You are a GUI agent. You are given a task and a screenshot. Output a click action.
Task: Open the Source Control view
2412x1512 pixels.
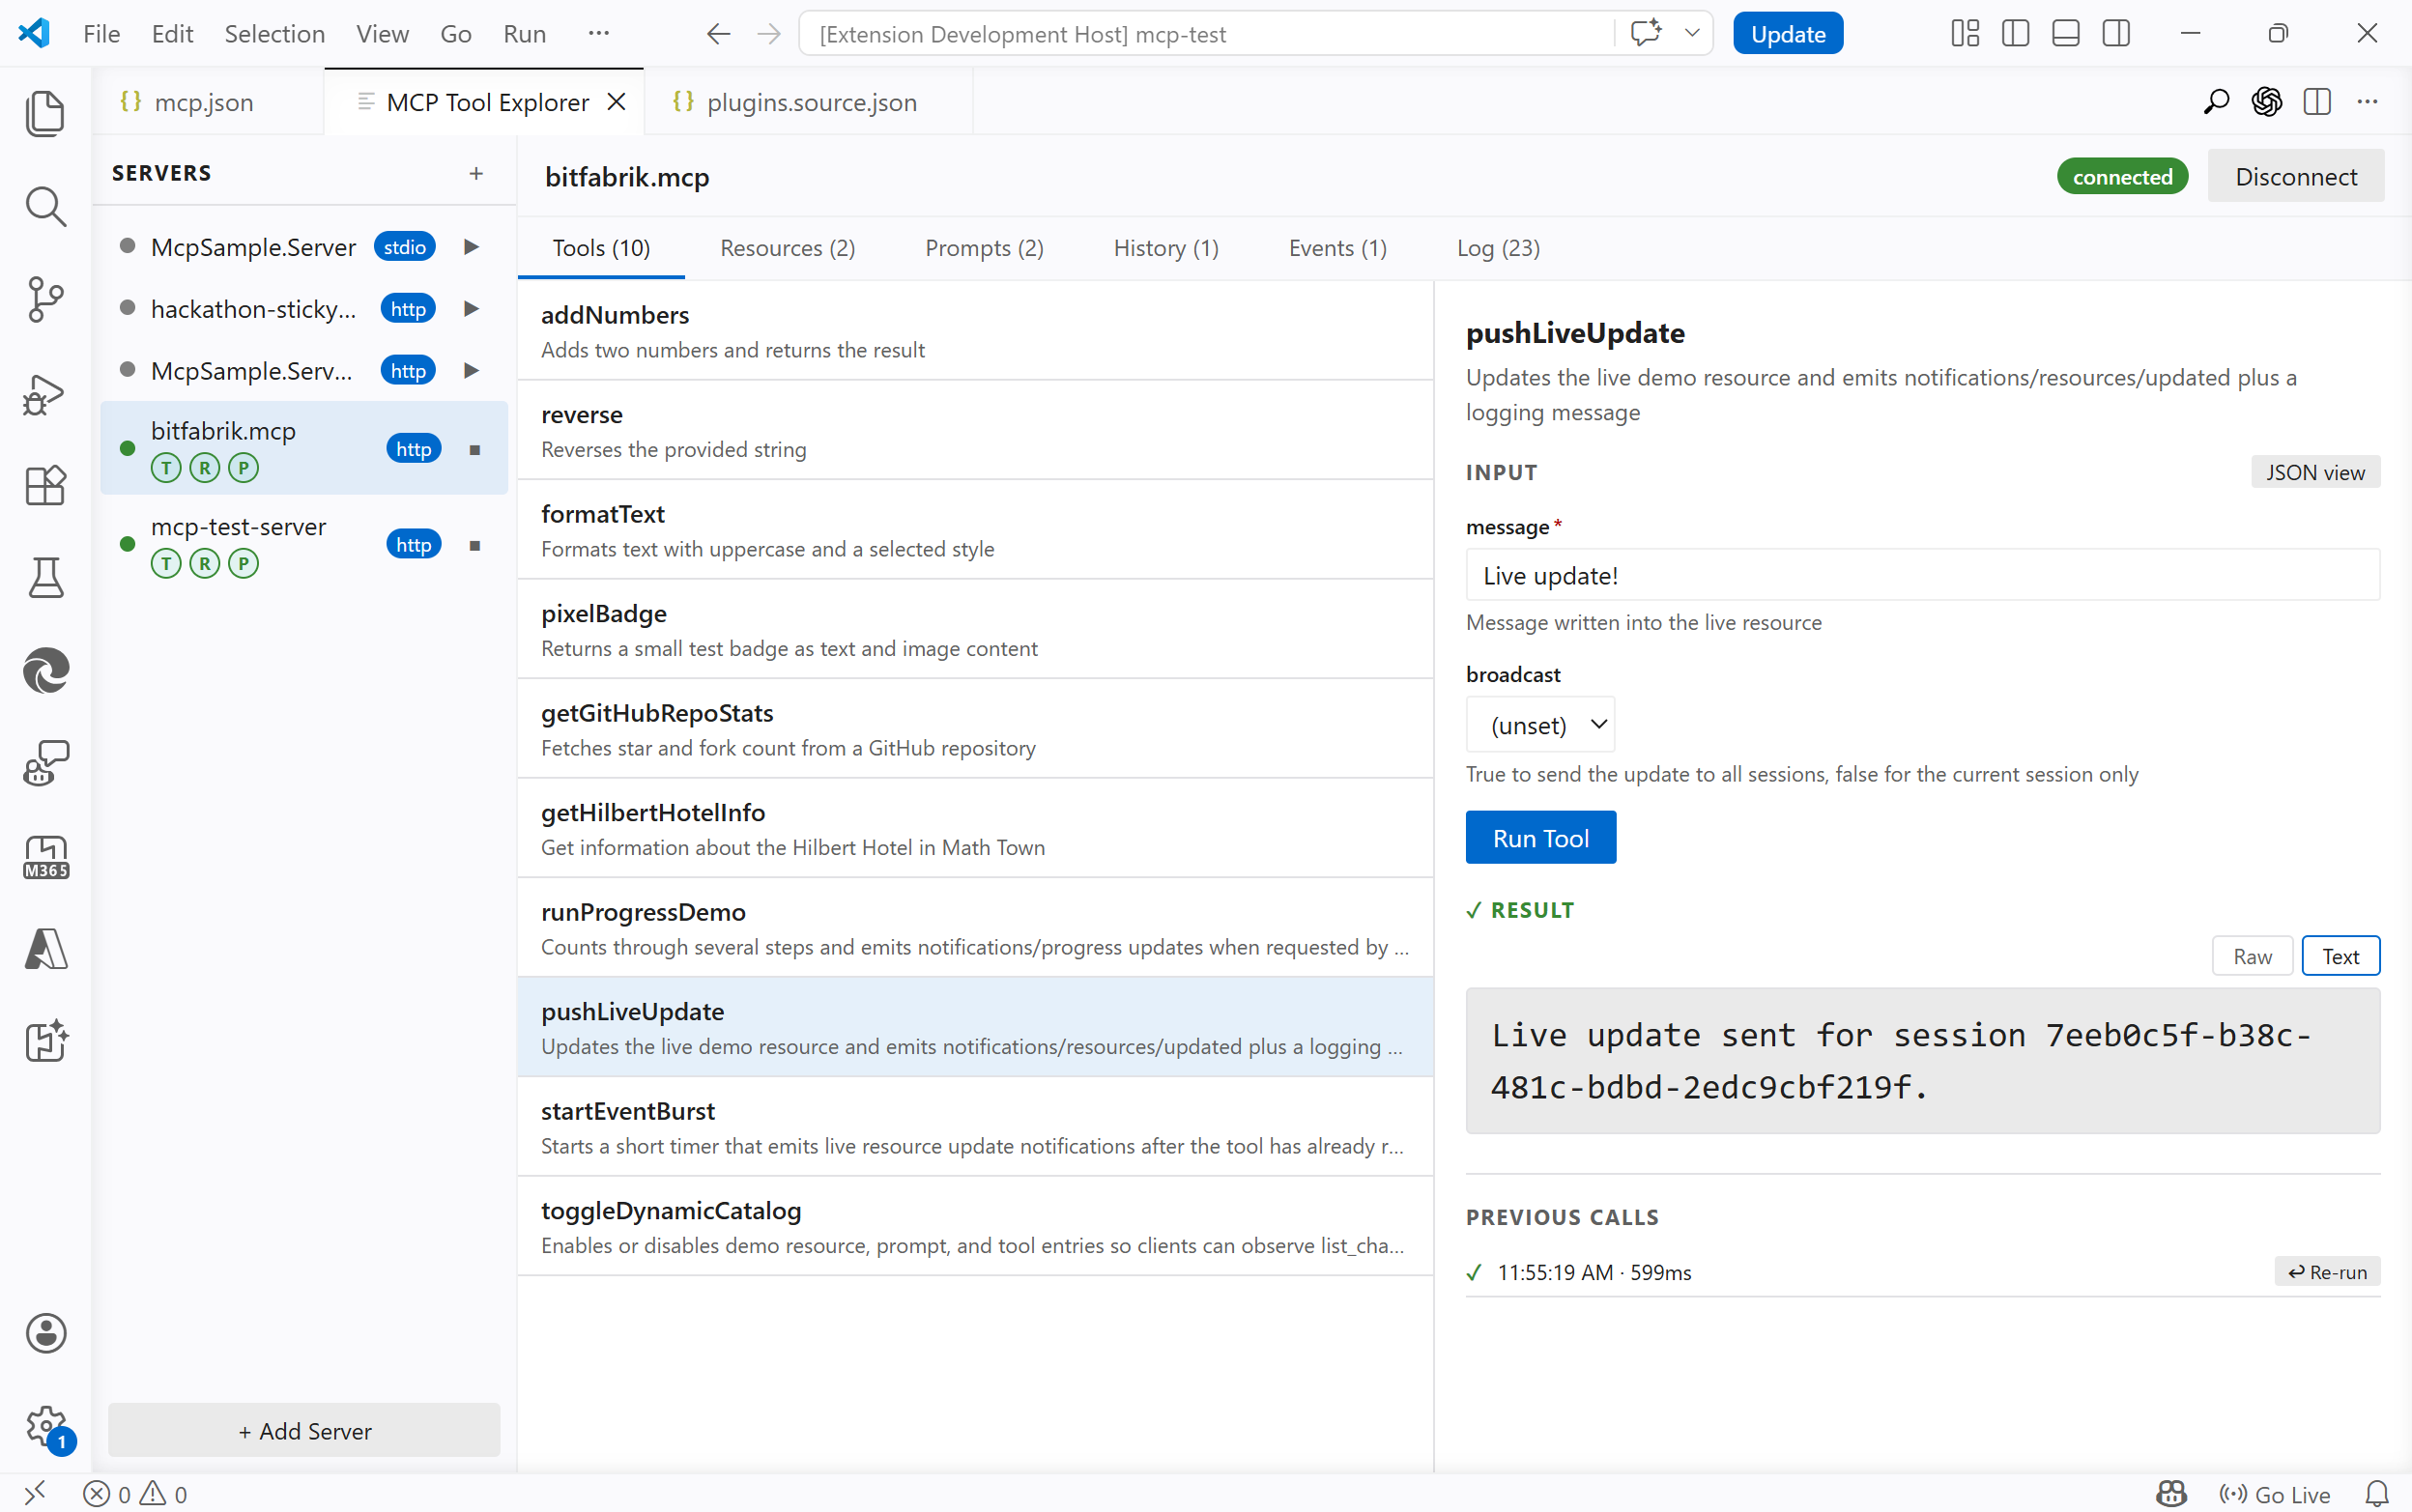click(45, 298)
